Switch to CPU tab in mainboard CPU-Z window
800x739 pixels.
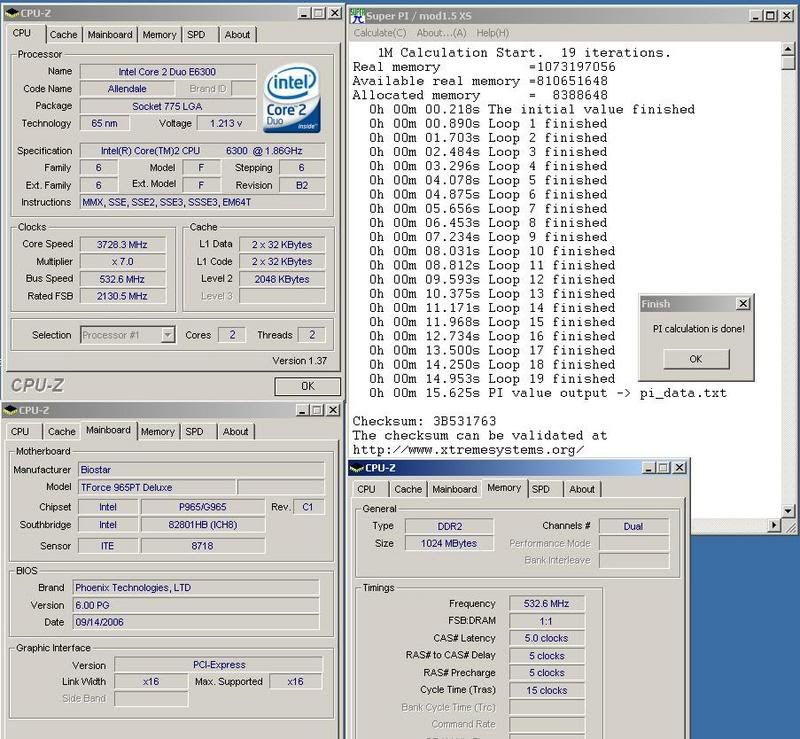[20, 432]
